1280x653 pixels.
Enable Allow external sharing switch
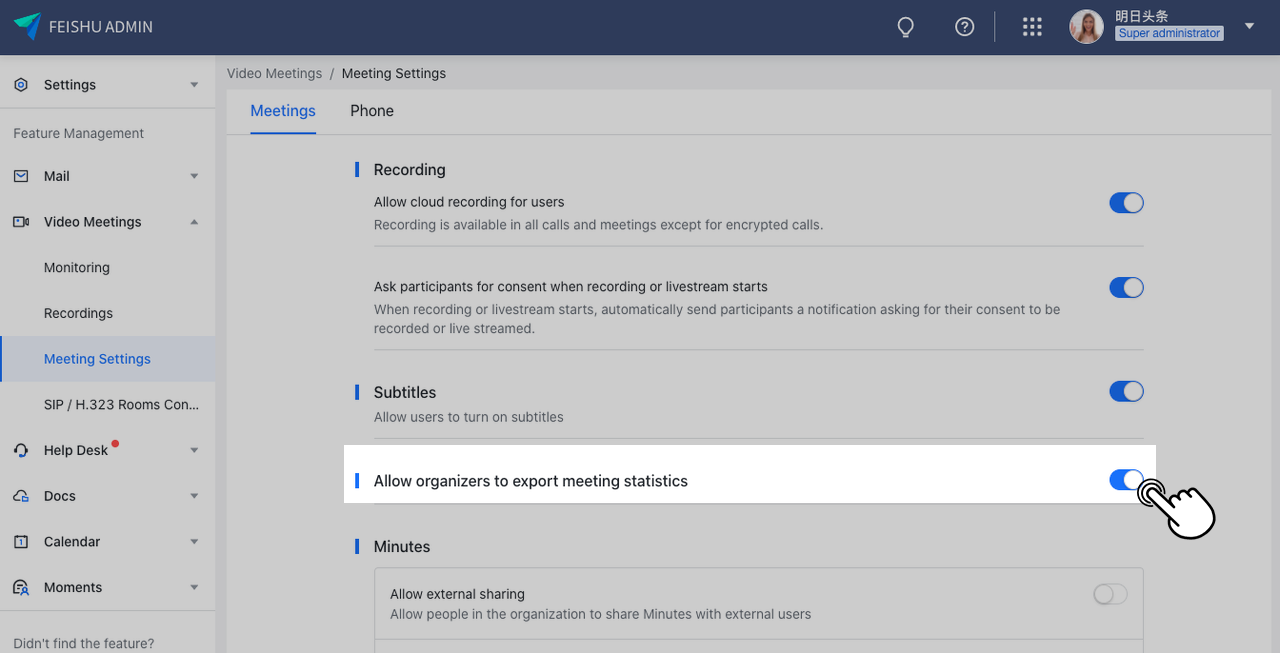click(x=1110, y=595)
